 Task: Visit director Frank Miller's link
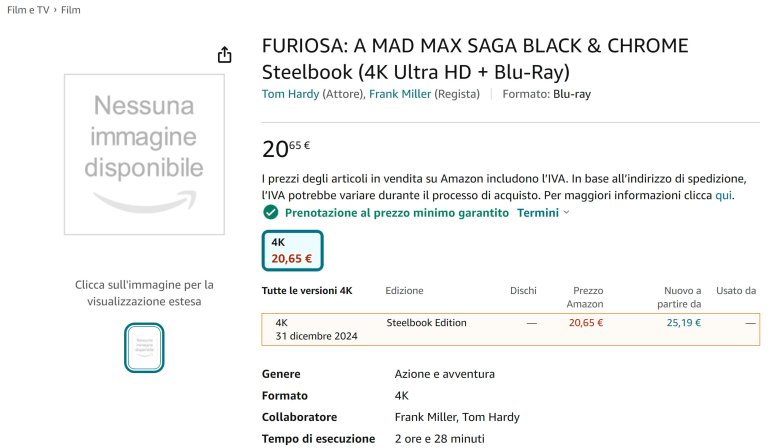coord(400,94)
